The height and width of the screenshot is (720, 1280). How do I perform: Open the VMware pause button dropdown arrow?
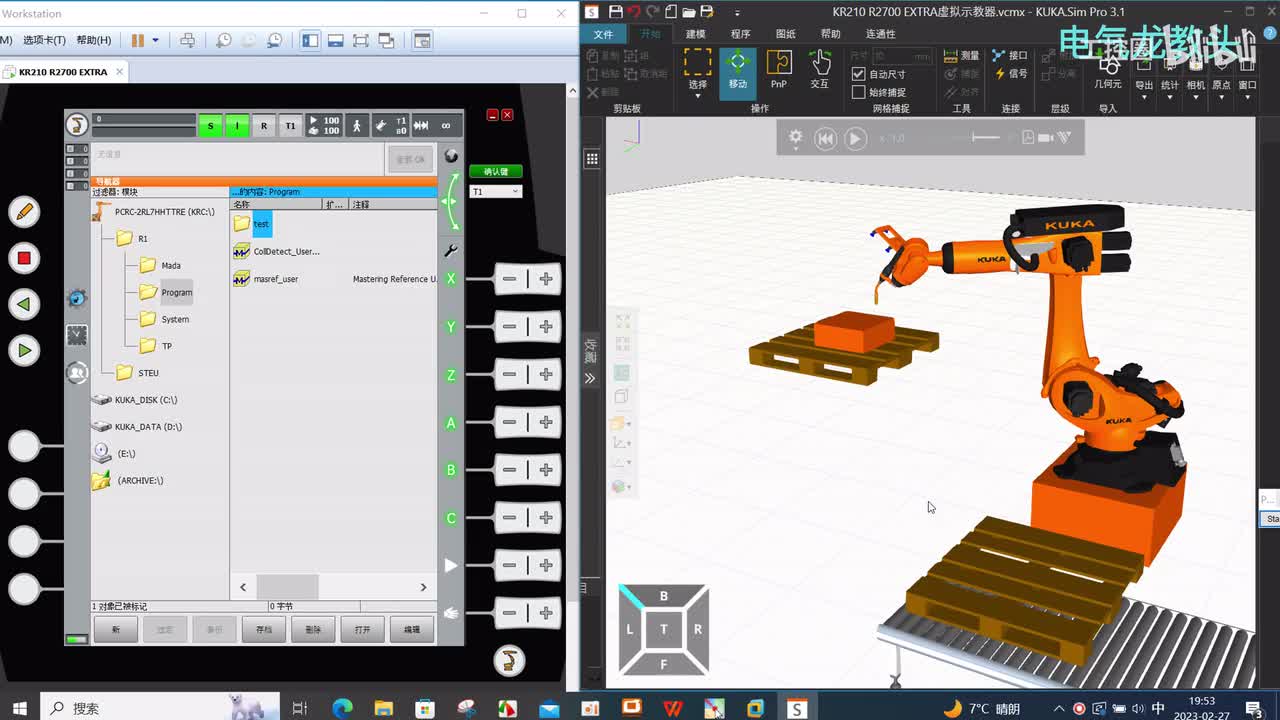(155, 40)
